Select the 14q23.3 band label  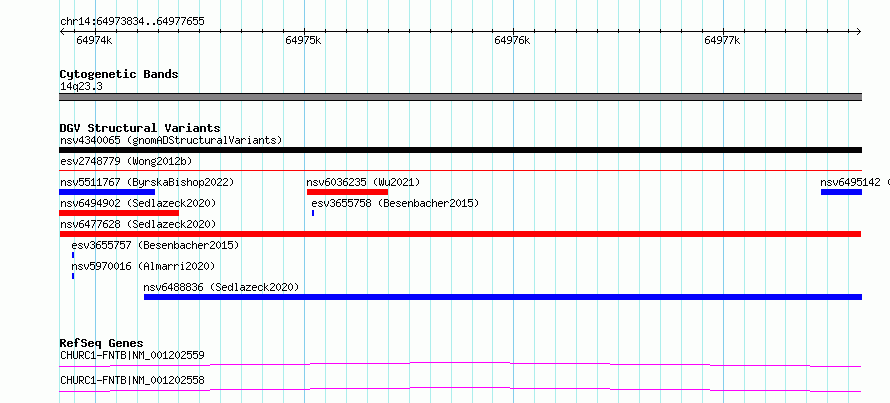81,87
